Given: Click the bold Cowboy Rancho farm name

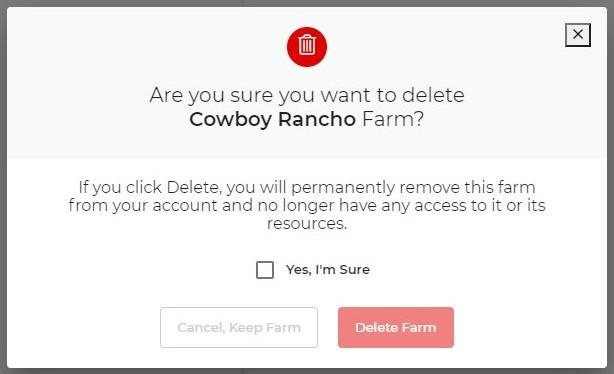Looking at the screenshot, I should [273, 119].
